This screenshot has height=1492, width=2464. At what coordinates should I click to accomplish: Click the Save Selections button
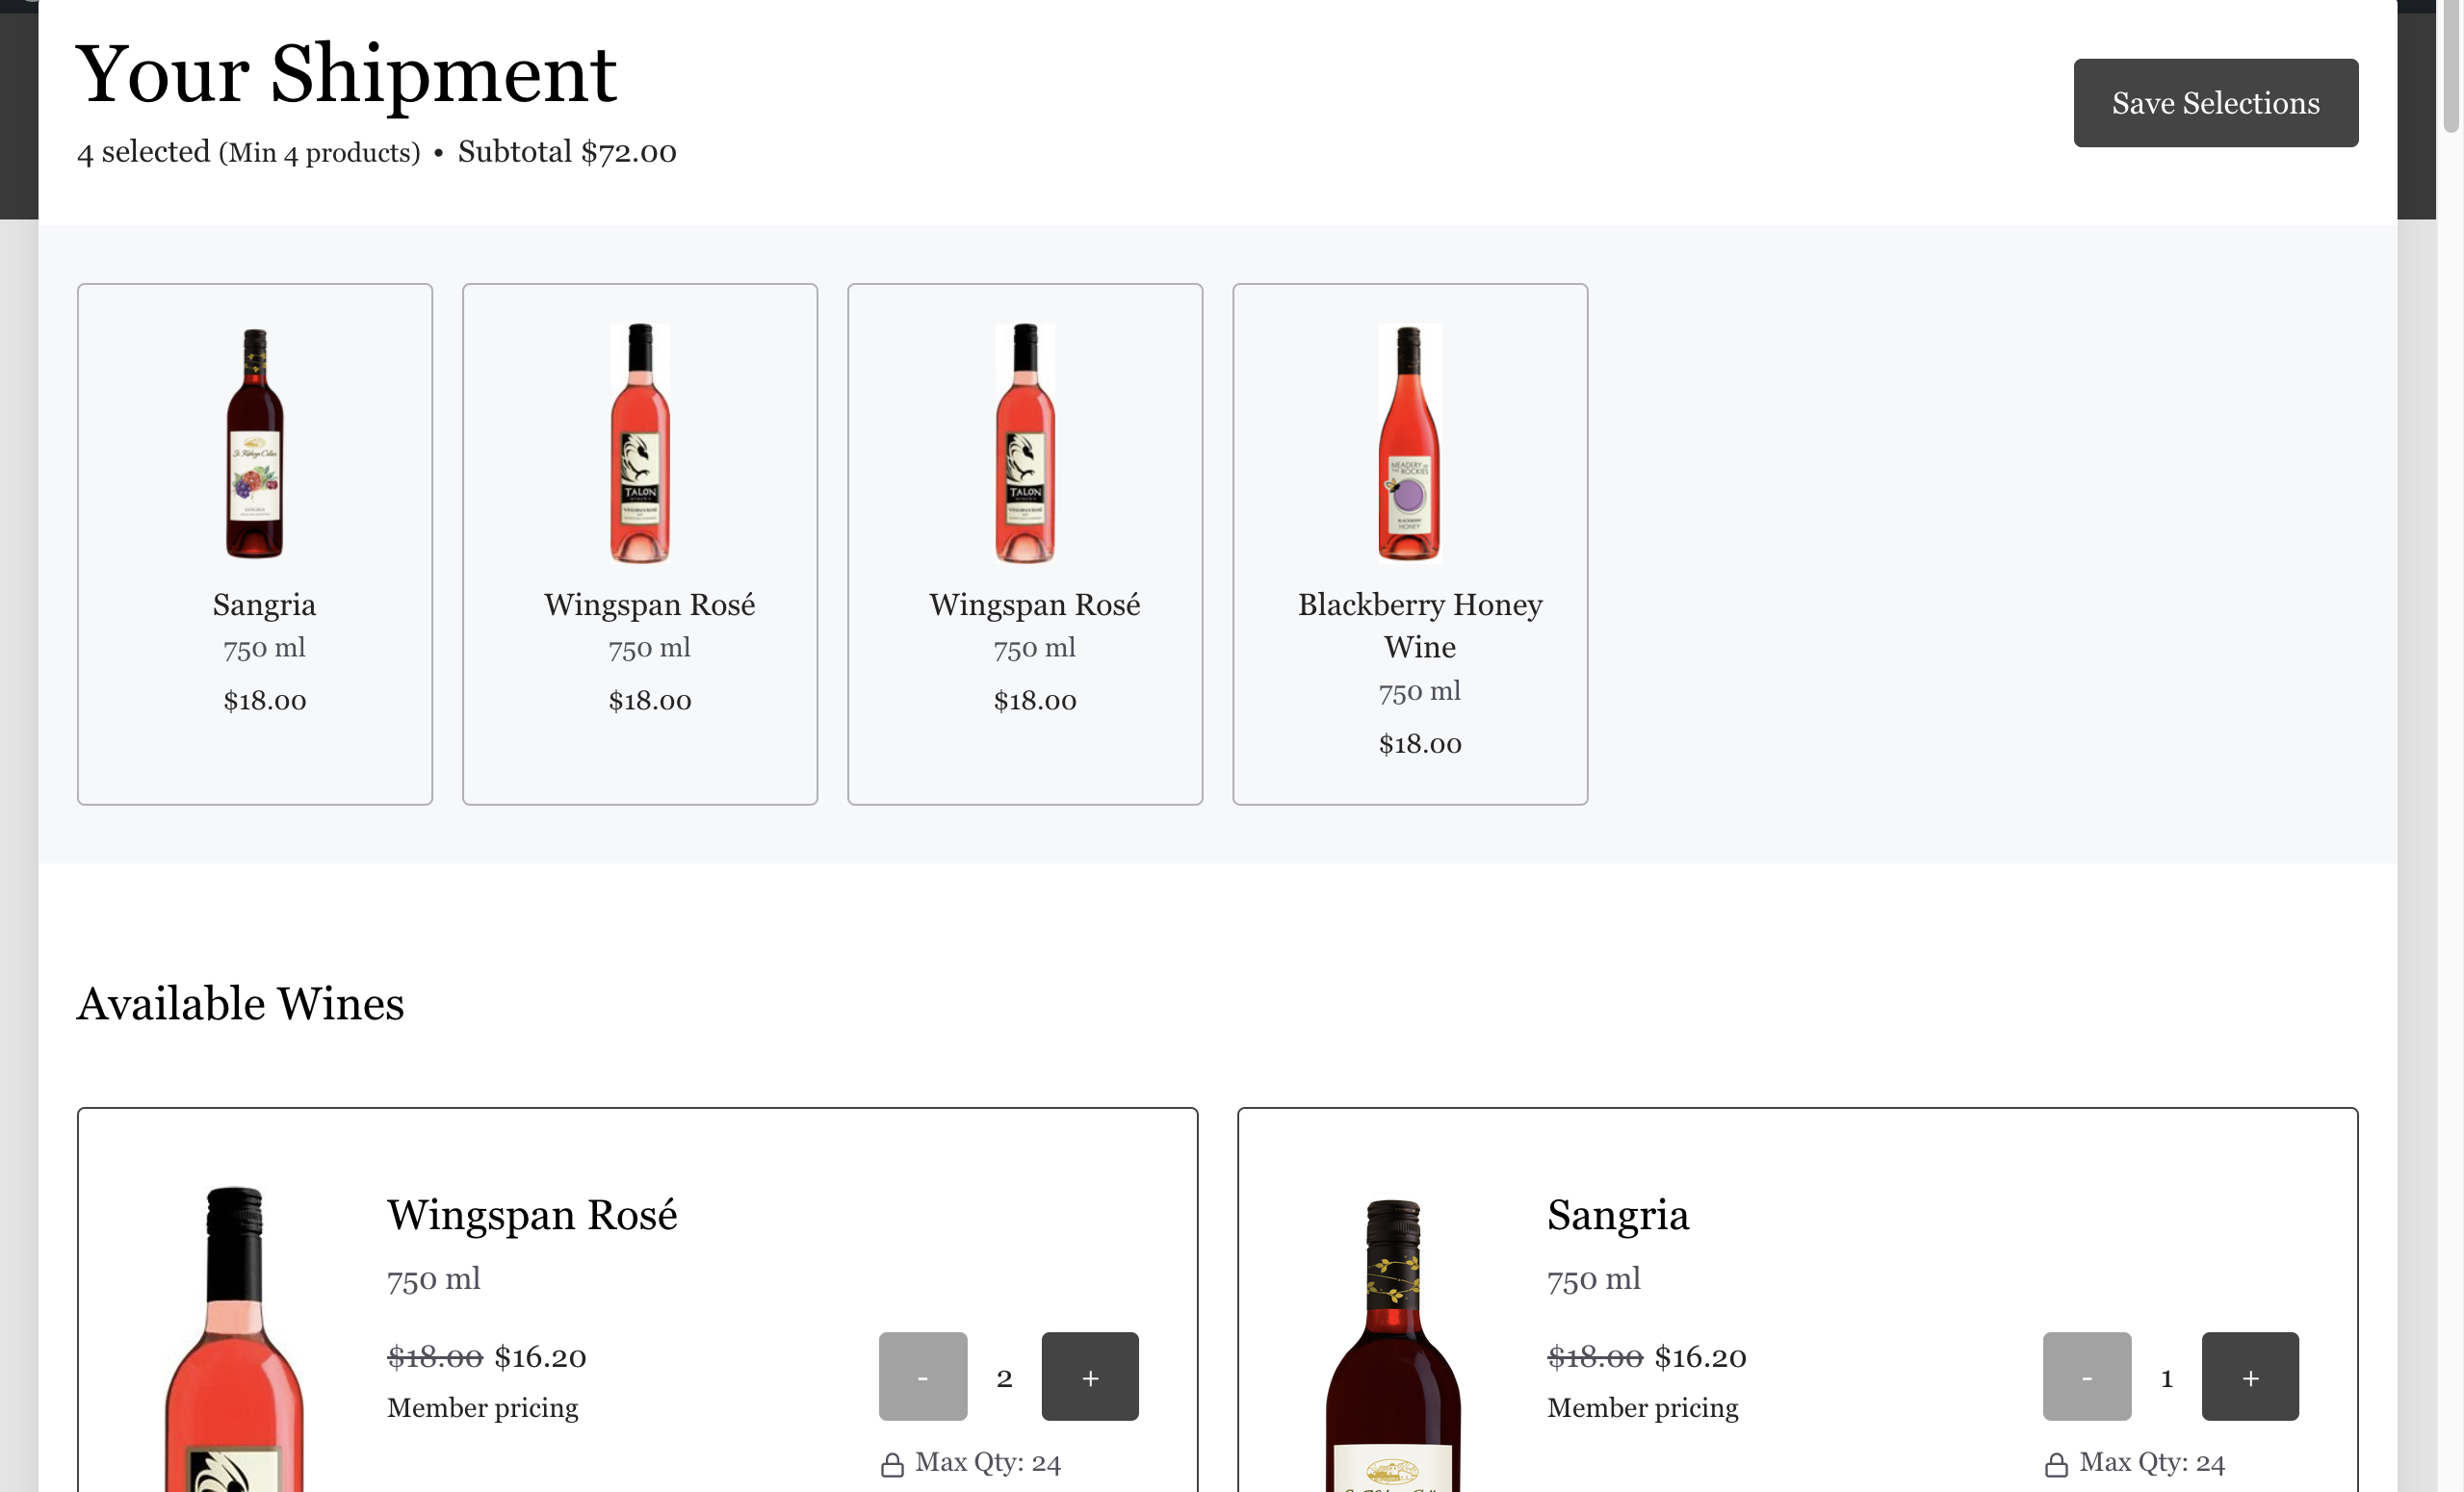(x=2215, y=103)
